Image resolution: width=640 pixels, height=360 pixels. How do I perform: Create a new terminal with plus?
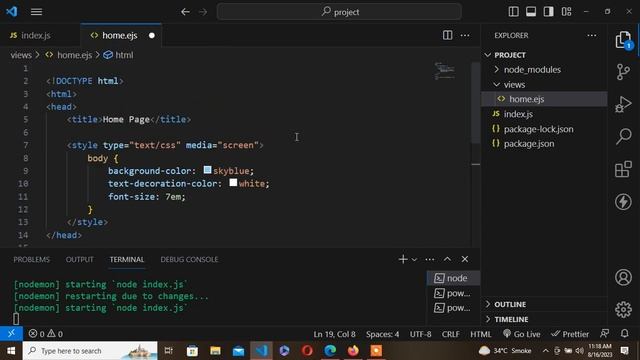[403, 259]
